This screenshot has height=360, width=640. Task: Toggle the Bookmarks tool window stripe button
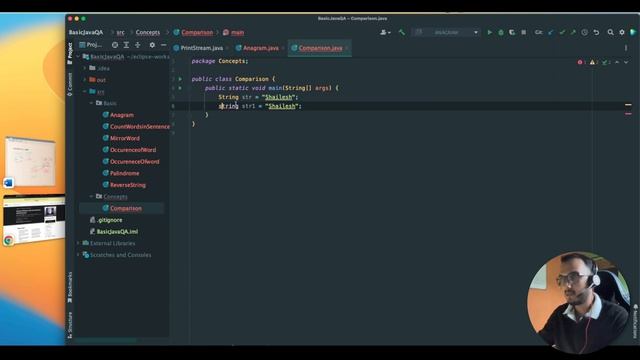70,287
